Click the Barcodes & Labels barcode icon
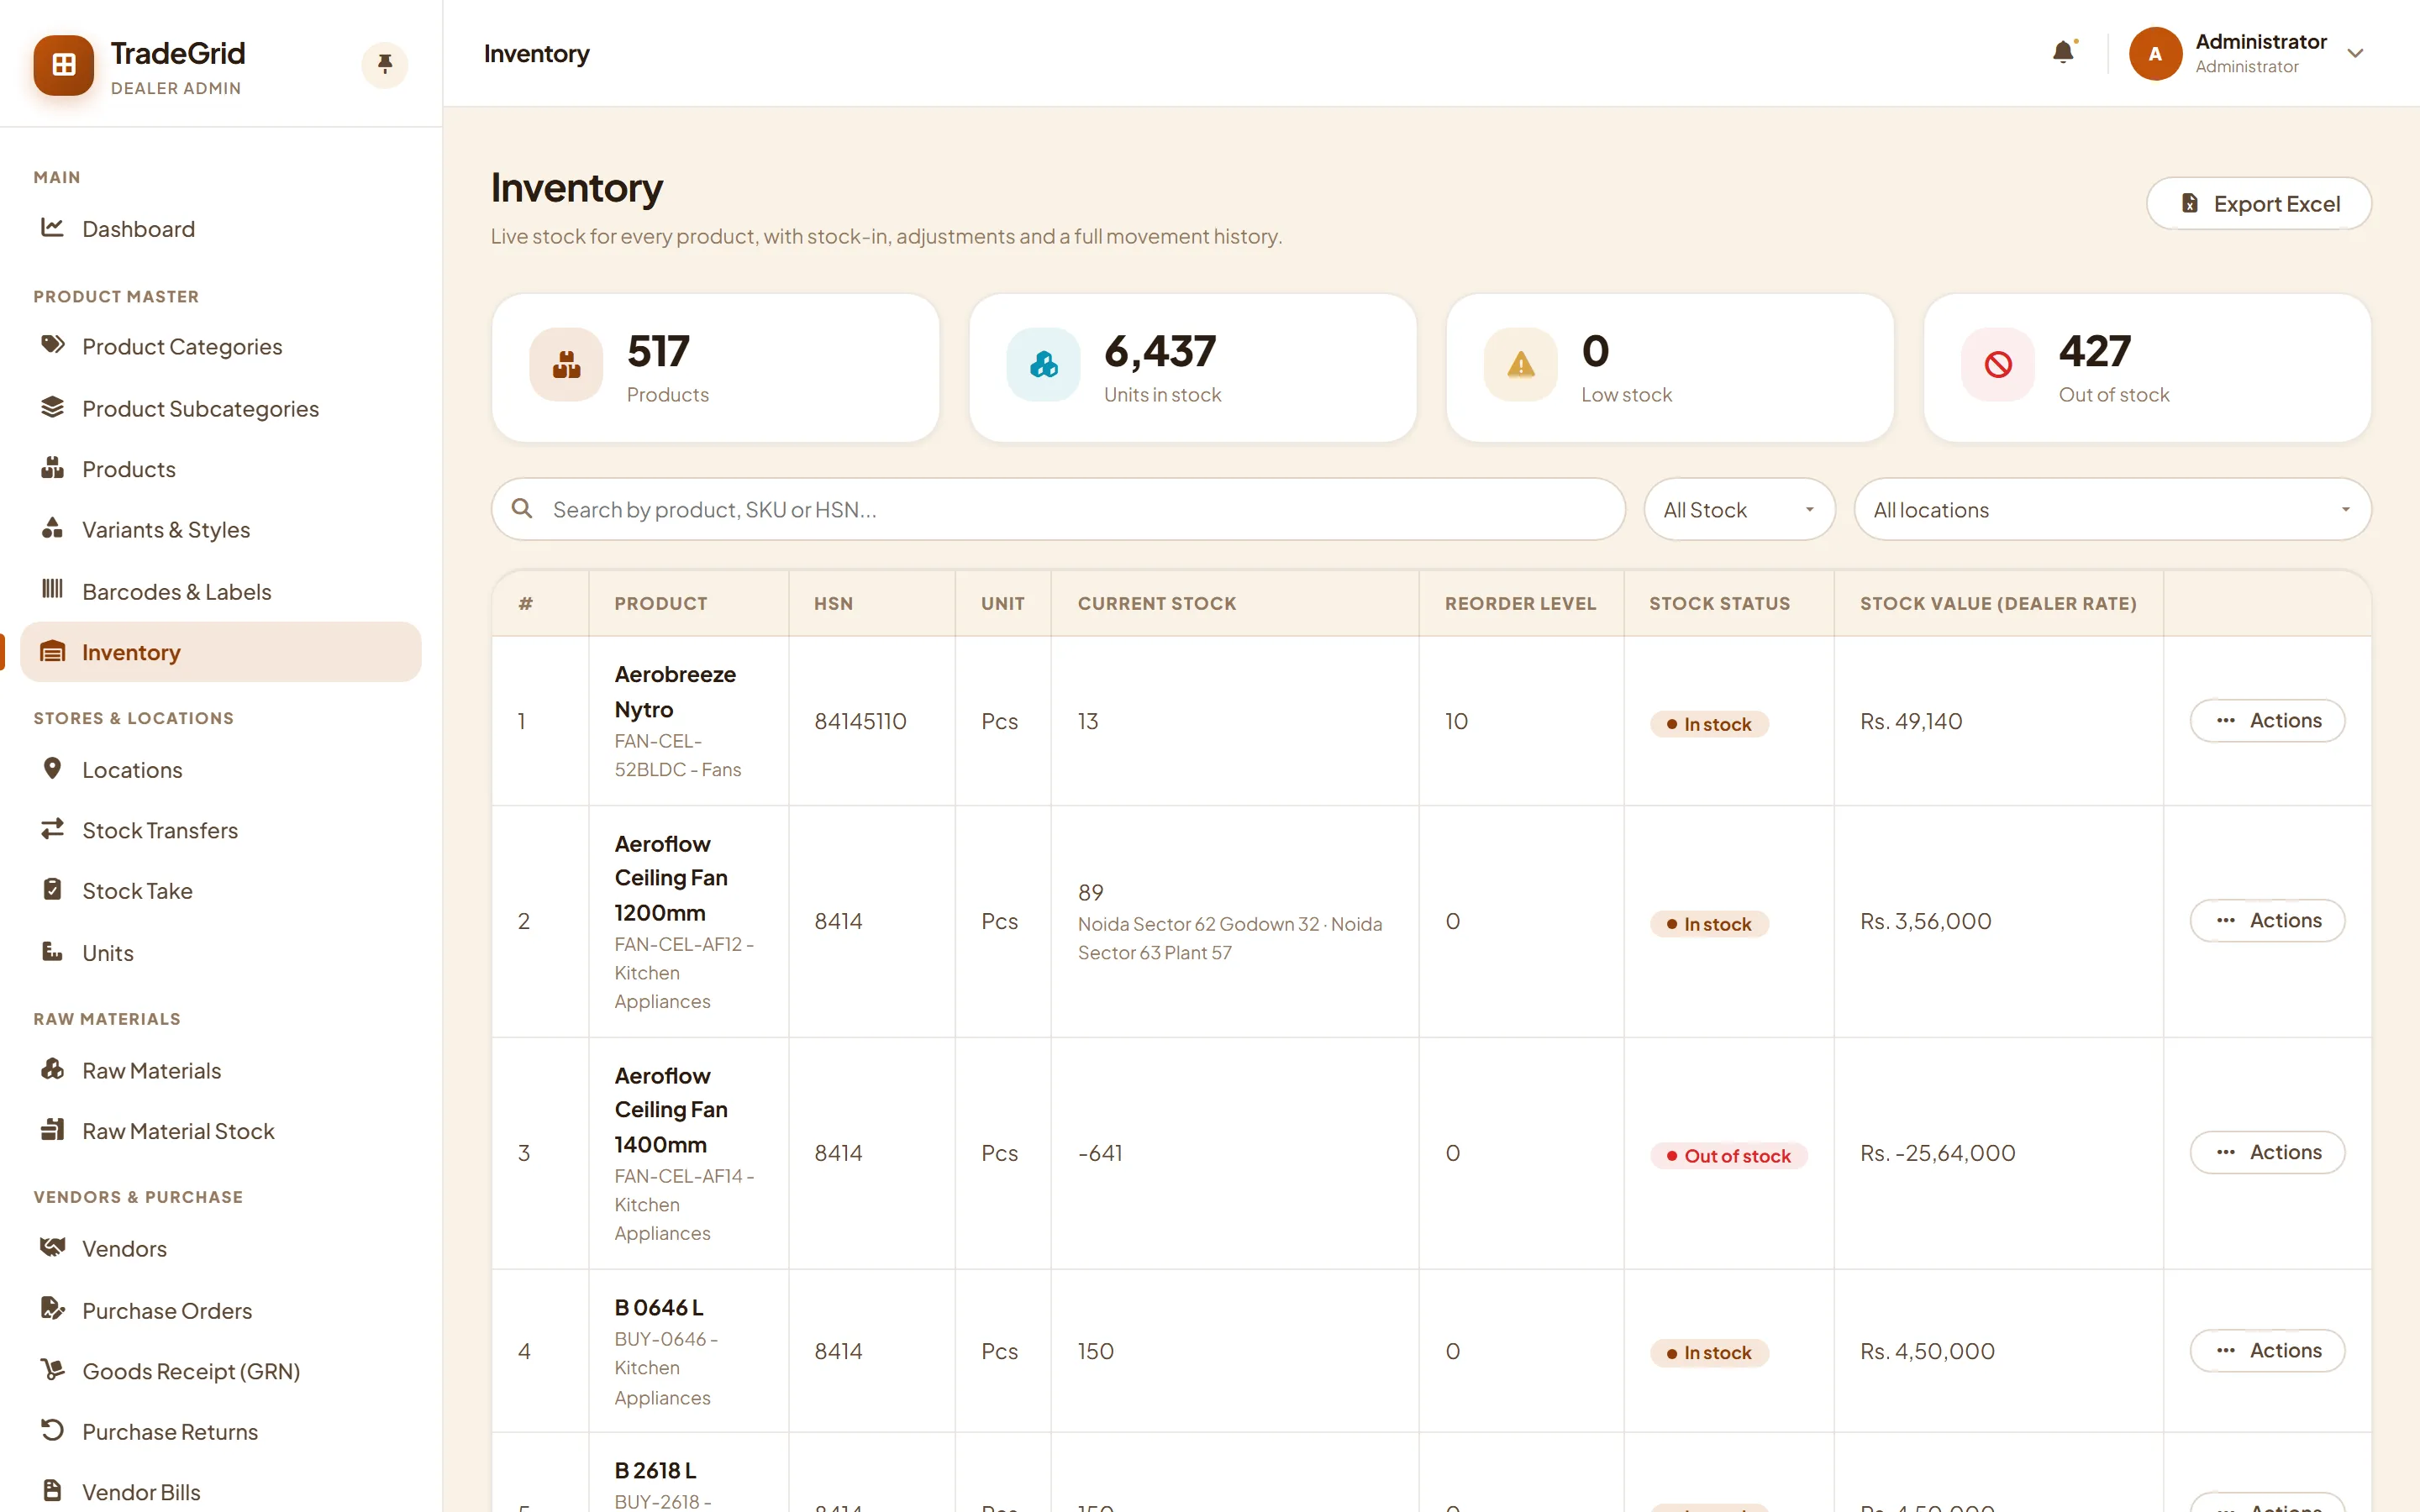 tap(52, 590)
